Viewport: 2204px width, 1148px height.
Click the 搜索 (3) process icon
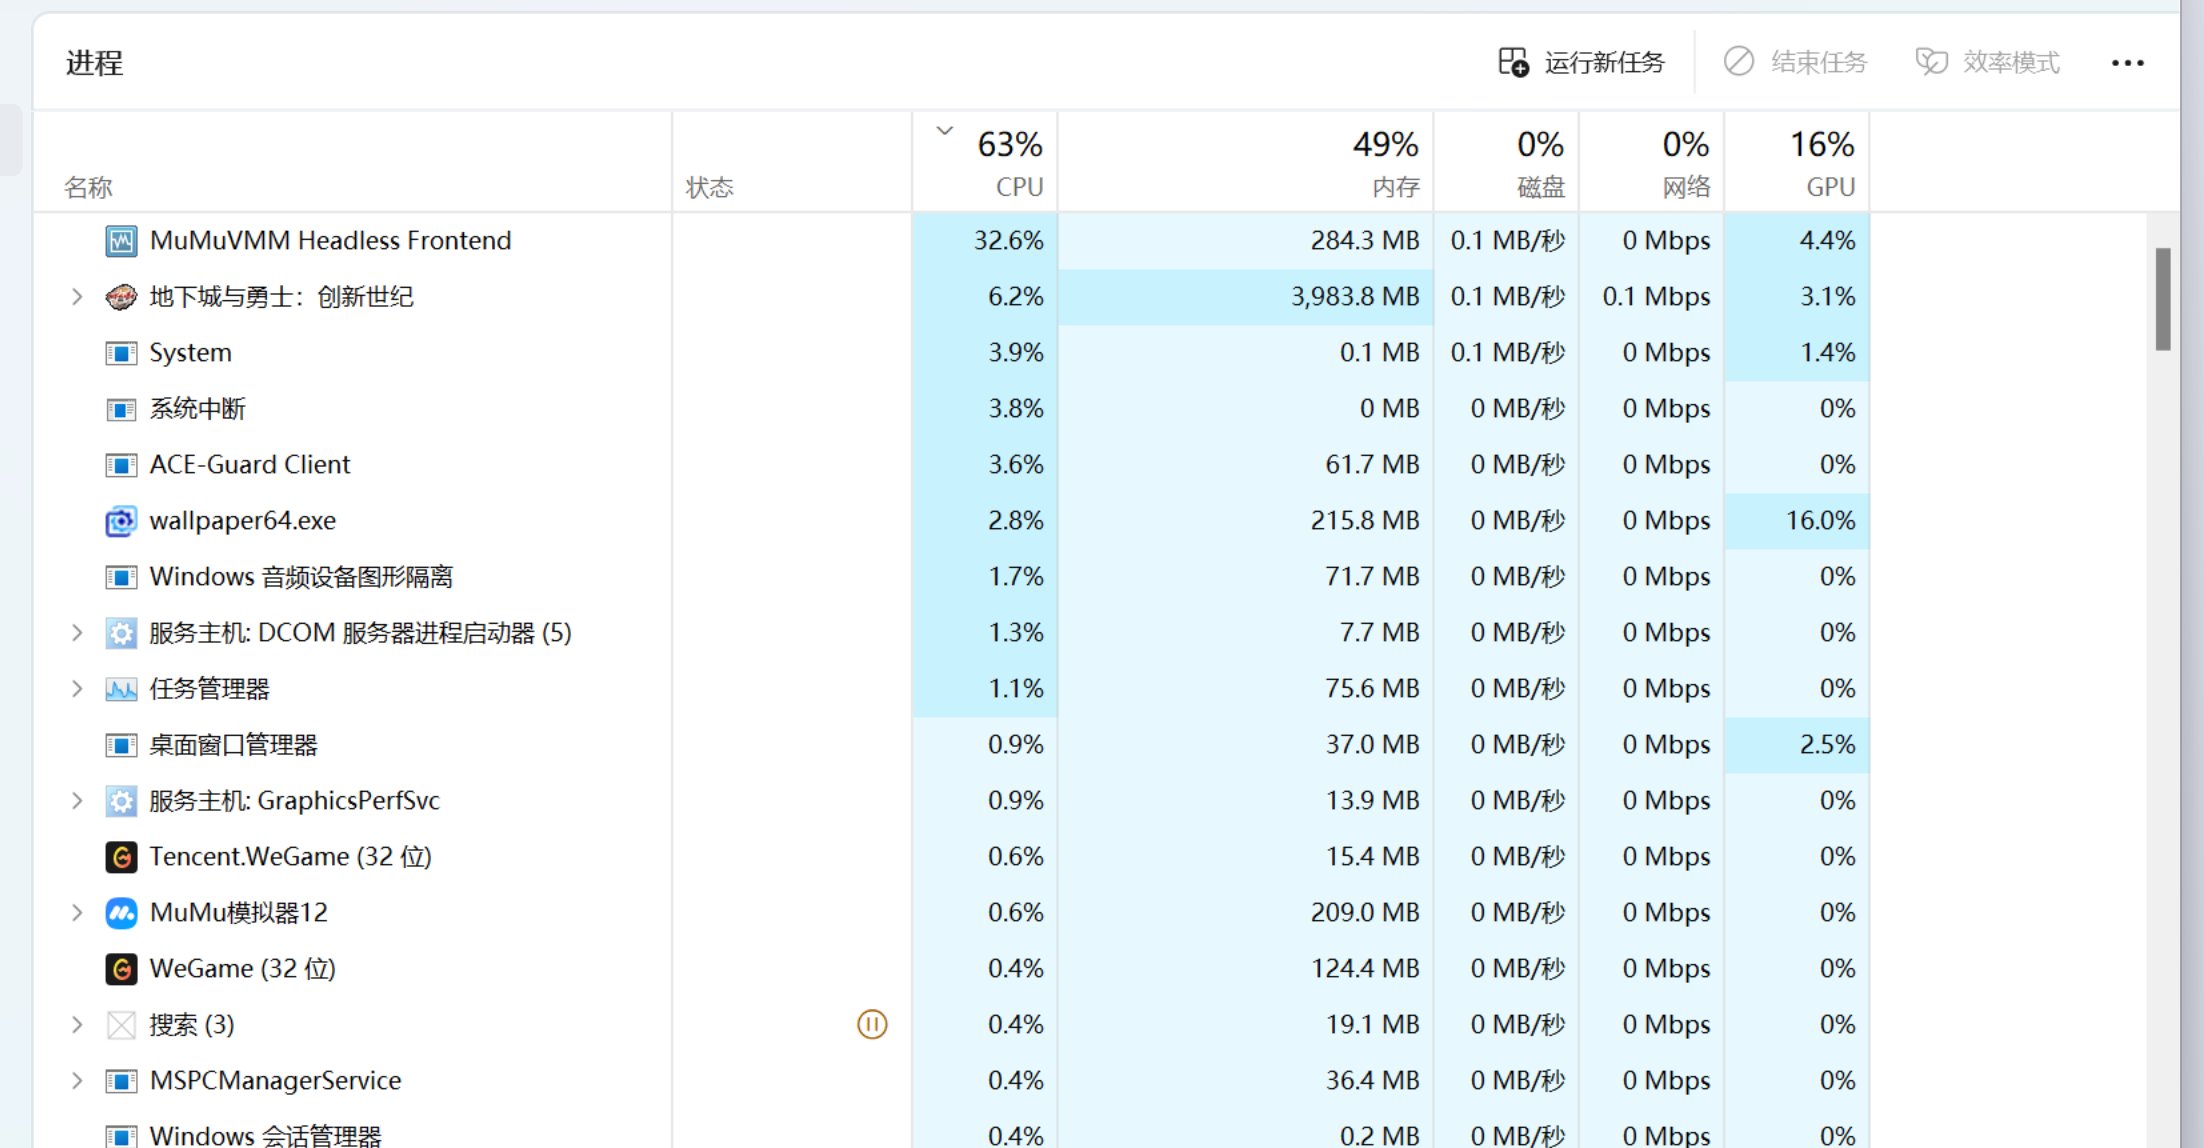[121, 1025]
